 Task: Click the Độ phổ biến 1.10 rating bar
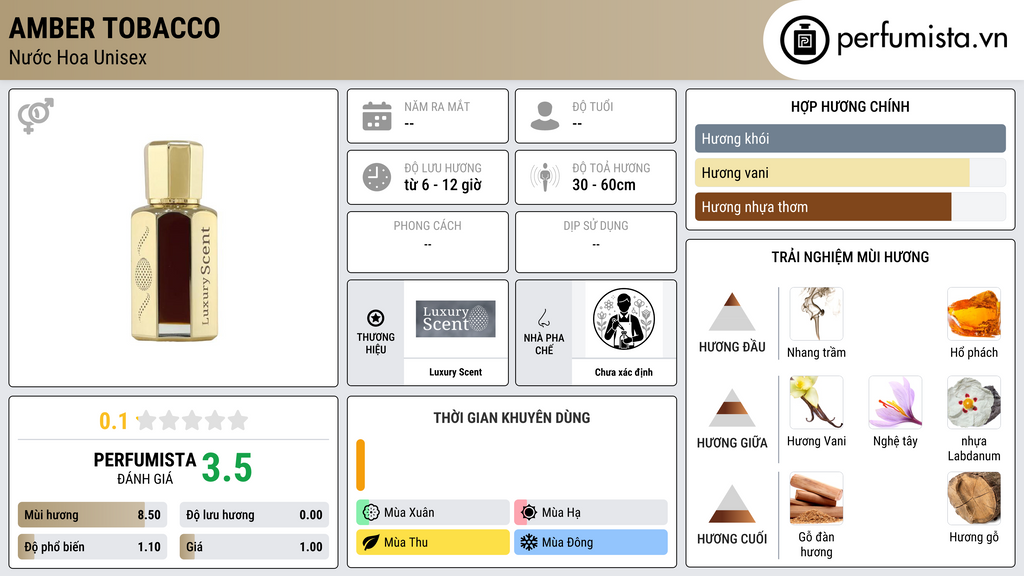click(92, 547)
